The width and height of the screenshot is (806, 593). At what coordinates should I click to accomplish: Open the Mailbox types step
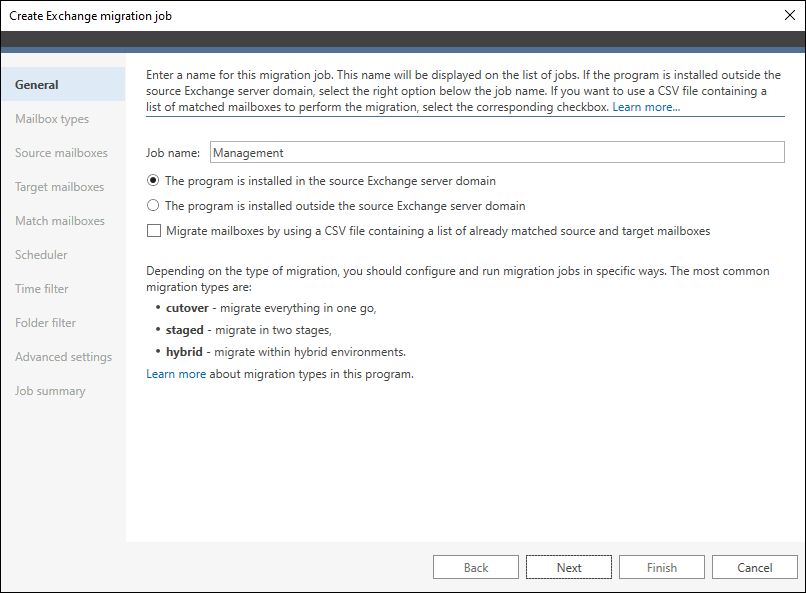tap(52, 119)
